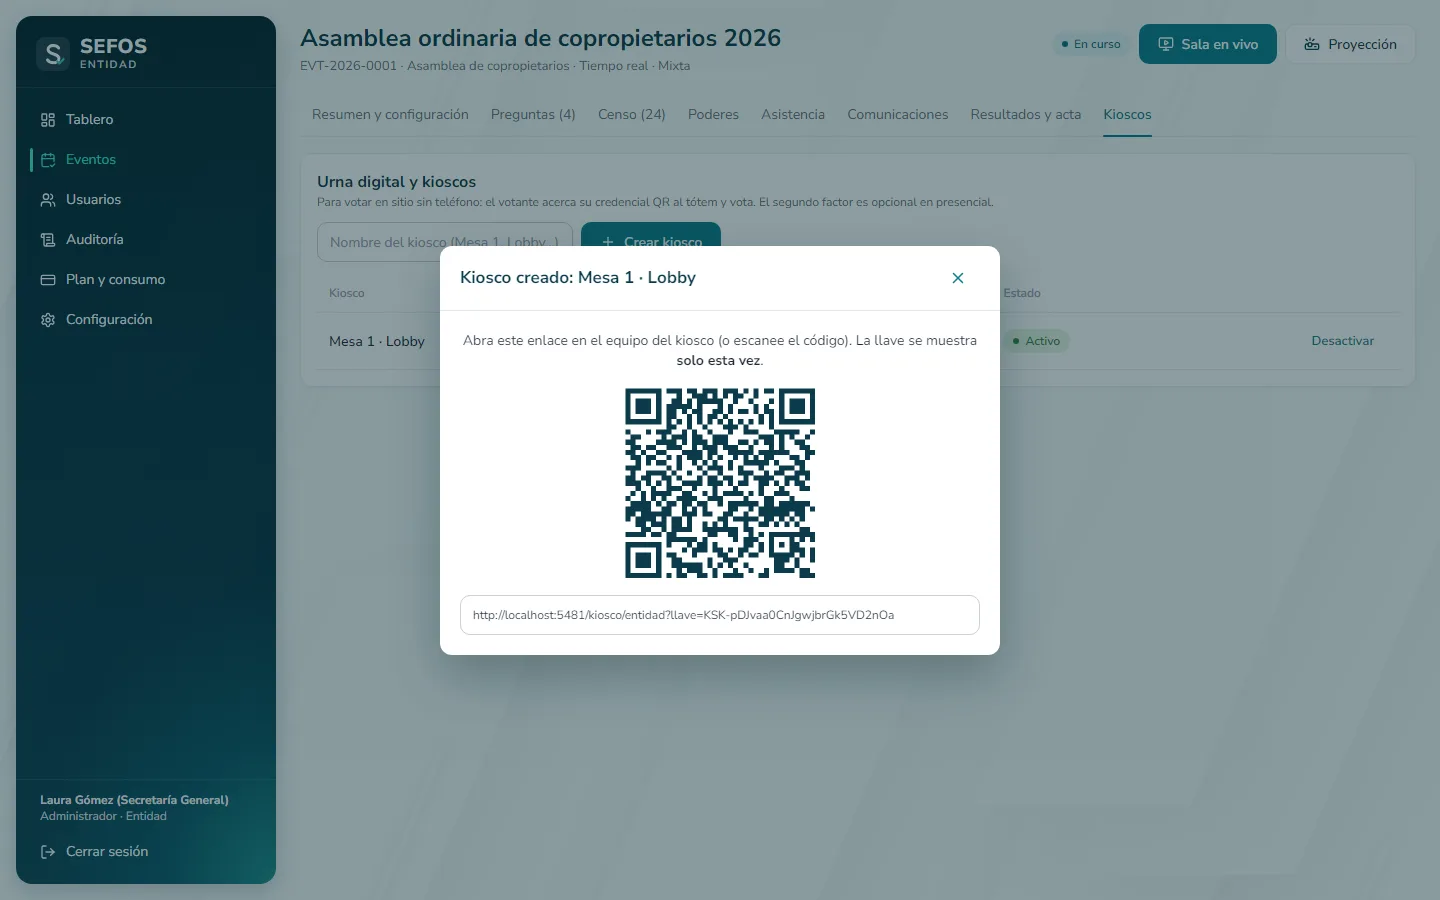Click the Nombre del kiosco input field
Image resolution: width=1440 pixels, height=900 pixels.
[445, 242]
